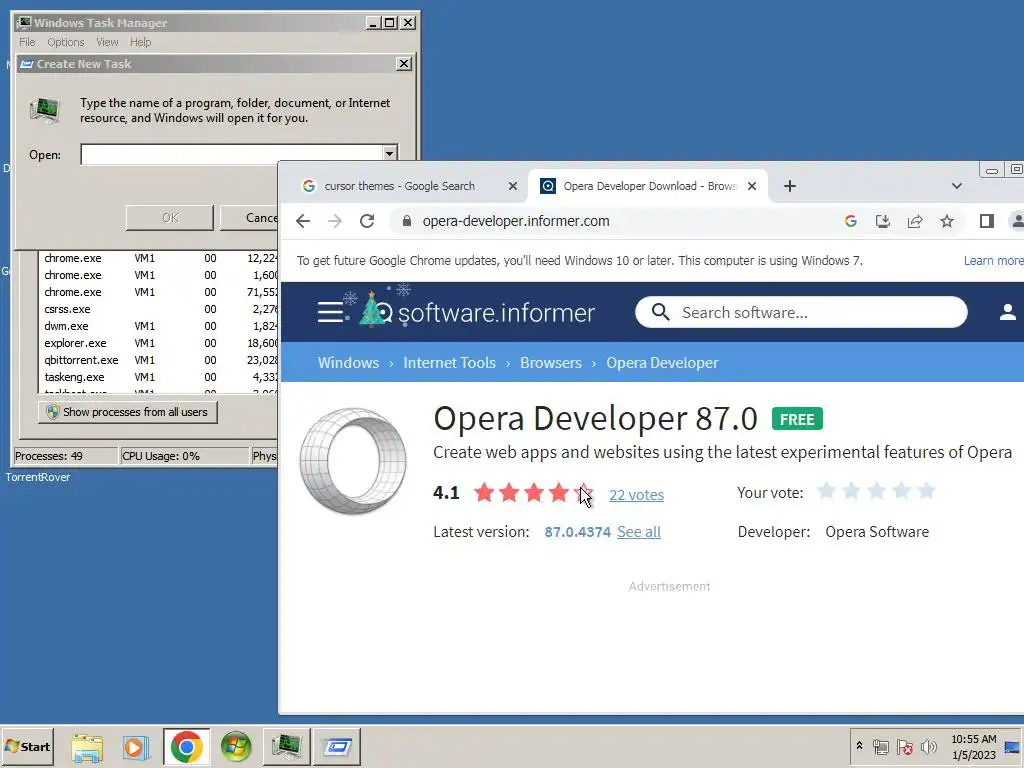The height and width of the screenshot is (768, 1024).
Task: Click the volume speaker tray icon
Action: [928, 746]
